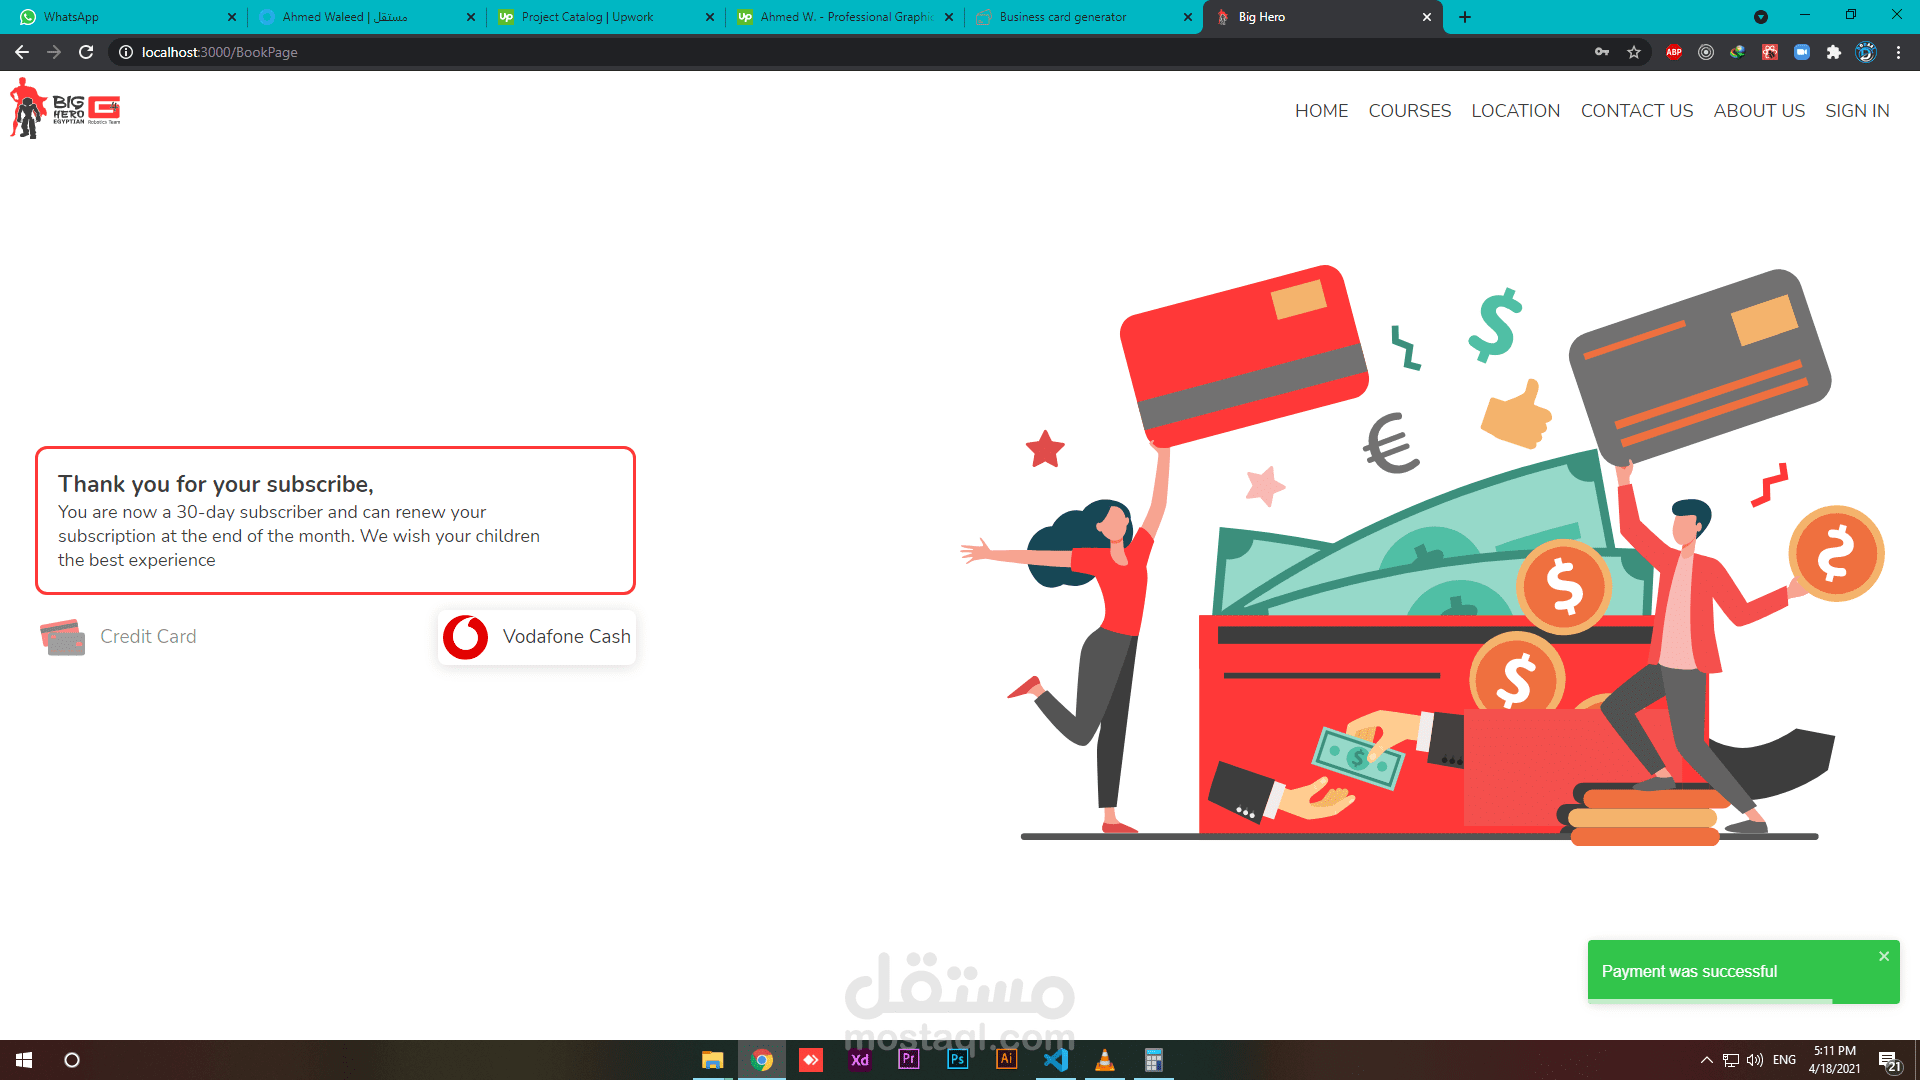This screenshot has height=1080, width=1920.
Task: Dismiss the Payment was successful notification
Action: pos(1884,956)
